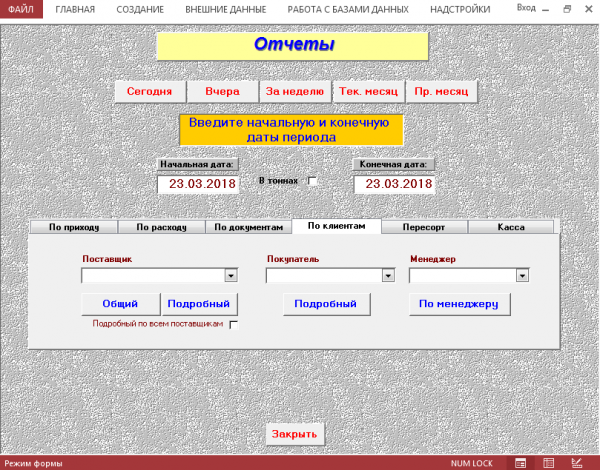This screenshot has width=600, height=470.
Task: Open the ГЛАВНАЯ ribbon tab
Action: pyautogui.click(x=75, y=9)
